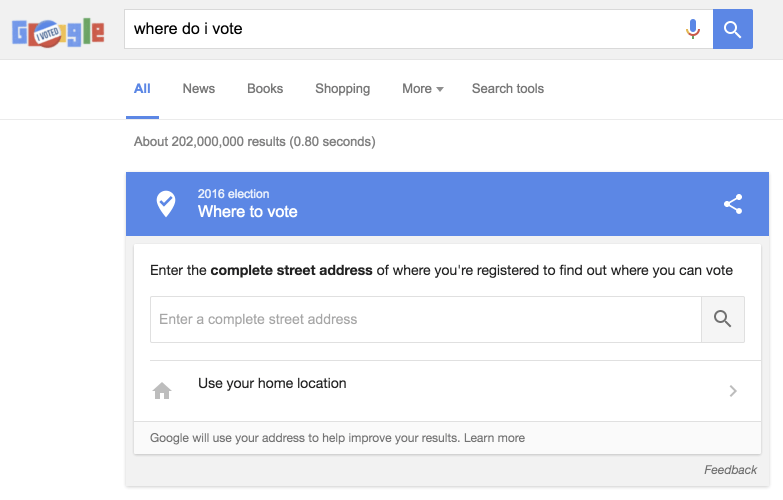The image size is (783, 500).
Task: Expand the home location chevron arrow
Action: [733, 391]
